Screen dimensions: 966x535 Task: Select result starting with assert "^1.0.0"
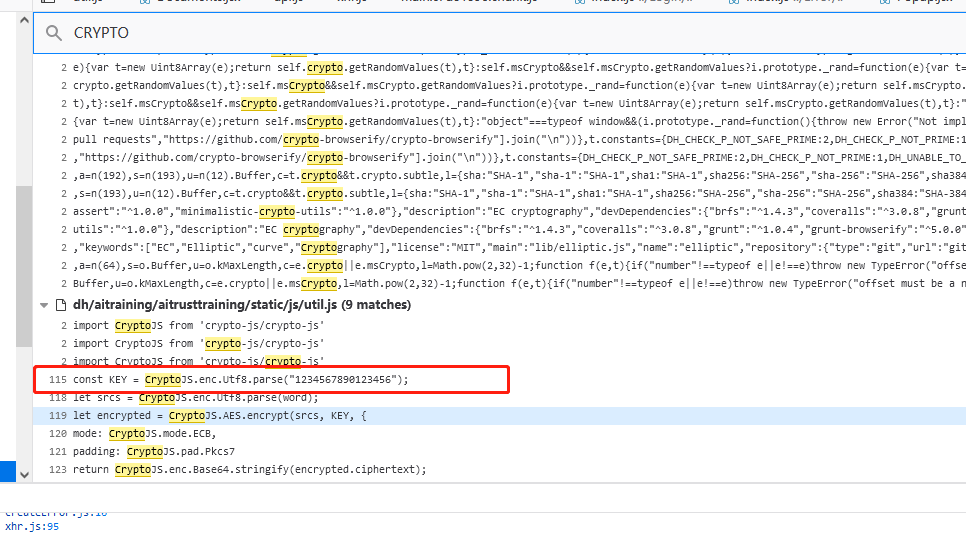tap(400, 212)
